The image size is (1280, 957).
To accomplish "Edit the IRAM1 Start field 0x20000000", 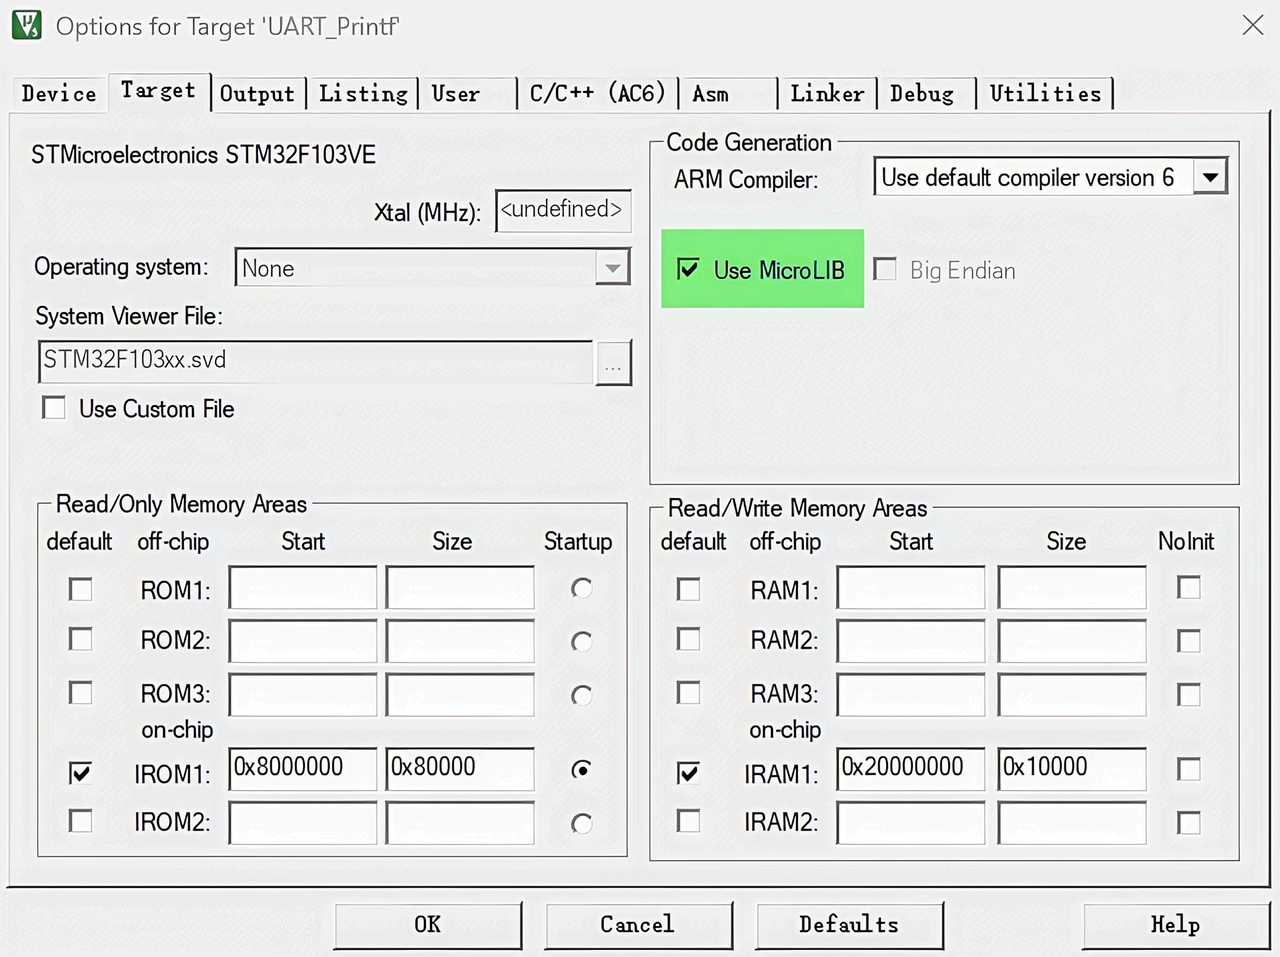I will [911, 768].
